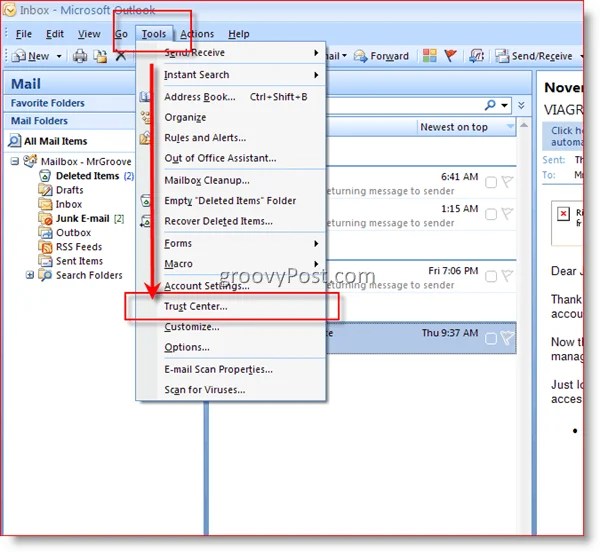Select the Deleted Items folder
Viewport: 600px width, 552px height.
coord(87,176)
